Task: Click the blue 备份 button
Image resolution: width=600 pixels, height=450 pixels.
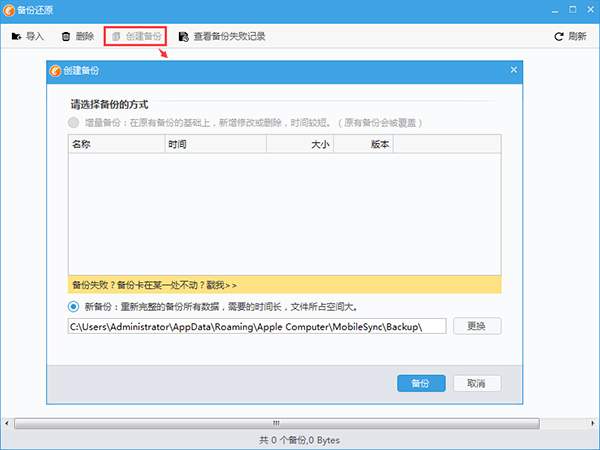Action: point(421,383)
